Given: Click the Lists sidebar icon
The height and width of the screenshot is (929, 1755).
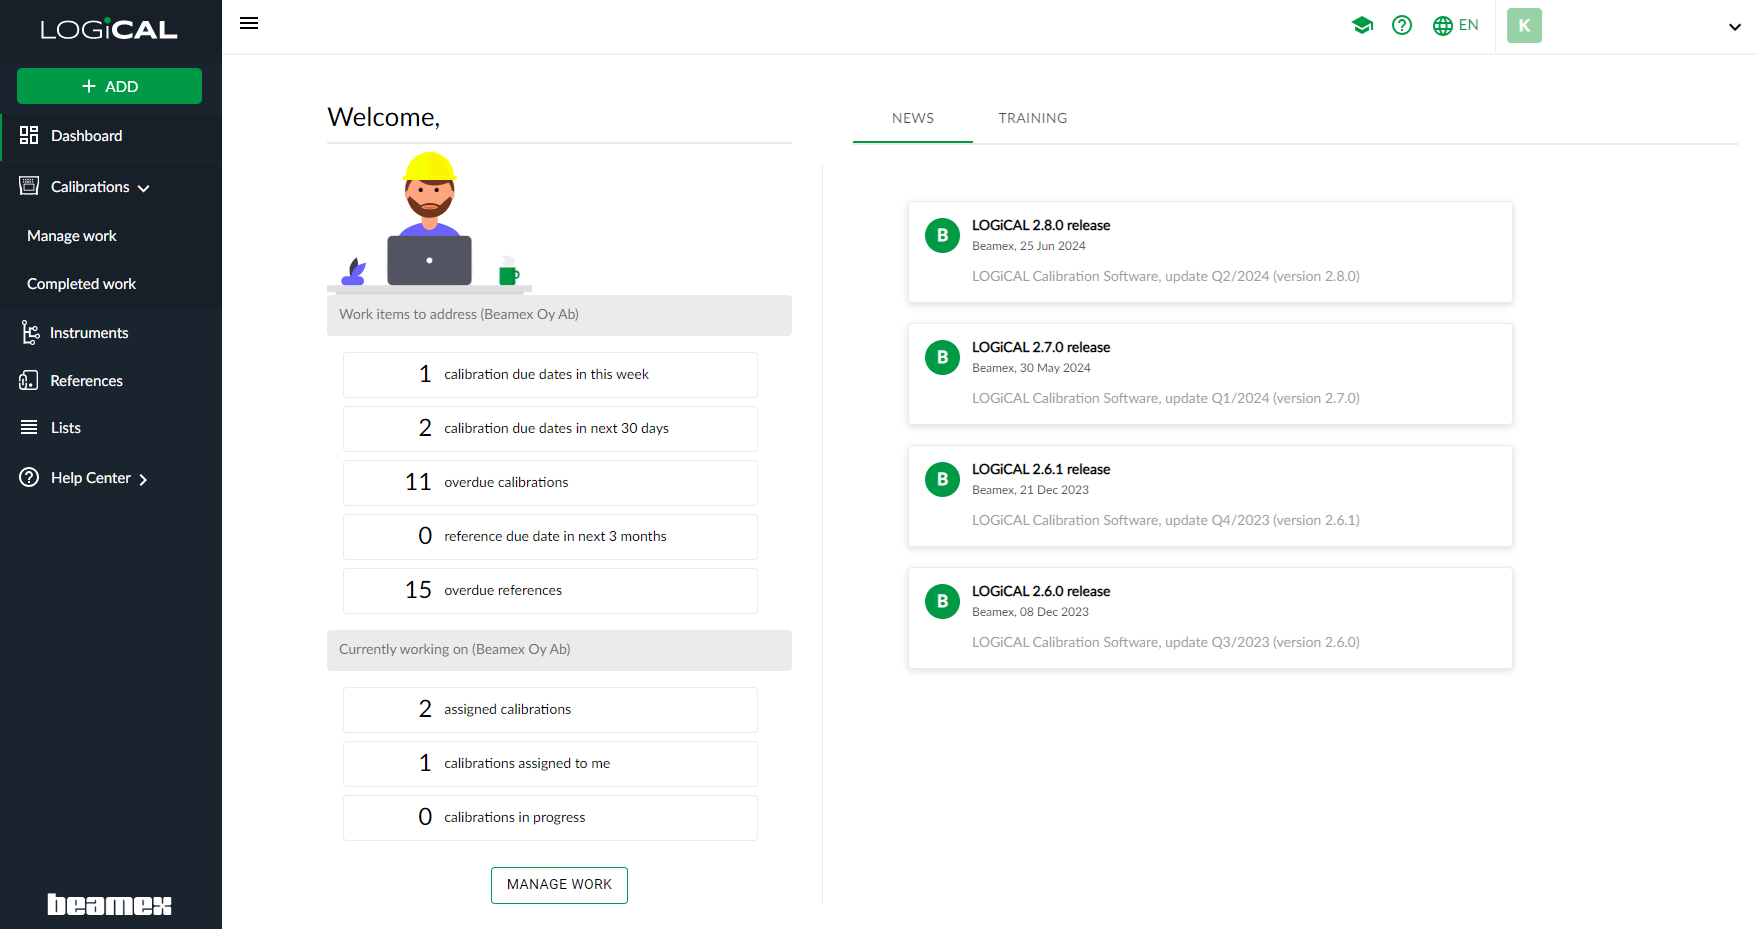Looking at the screenshot, I should click(x=29, y=427).
